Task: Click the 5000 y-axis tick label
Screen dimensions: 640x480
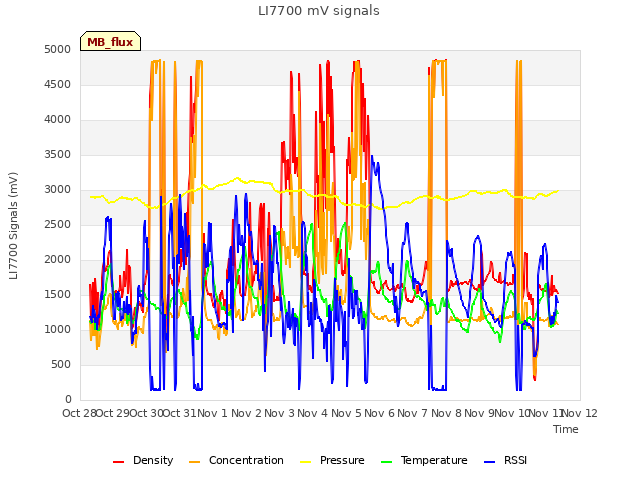Action: (58, 49)
